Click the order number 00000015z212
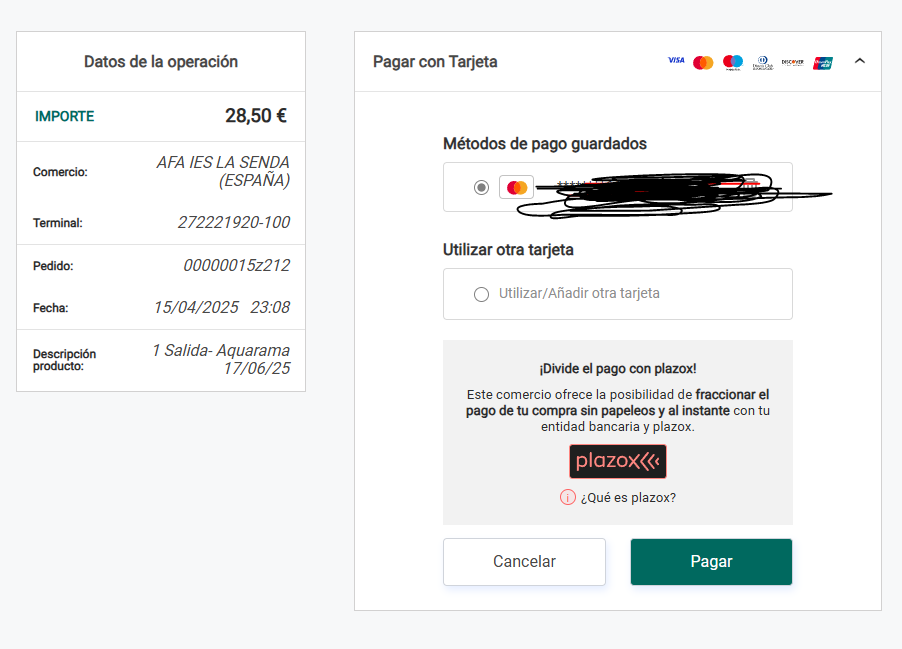 click(x=236, y=266)
